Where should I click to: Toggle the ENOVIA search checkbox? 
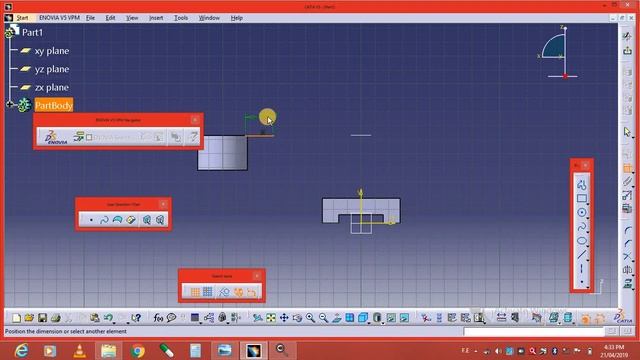tap(89, 137)
